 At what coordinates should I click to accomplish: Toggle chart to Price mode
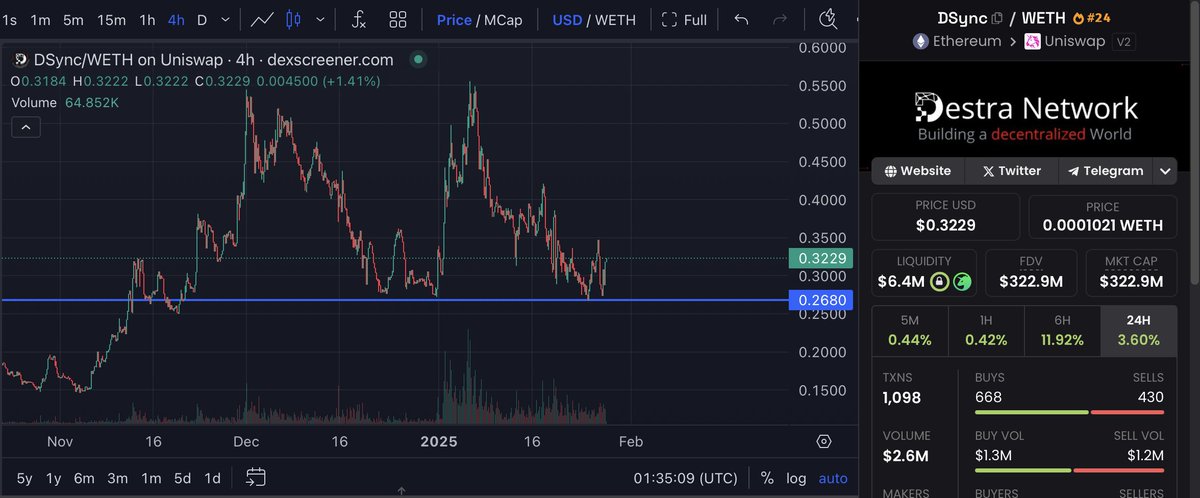(x=454, y=19)
